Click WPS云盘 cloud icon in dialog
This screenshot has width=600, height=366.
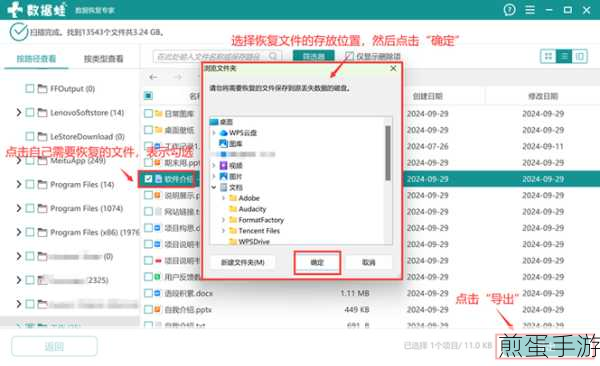223,132
